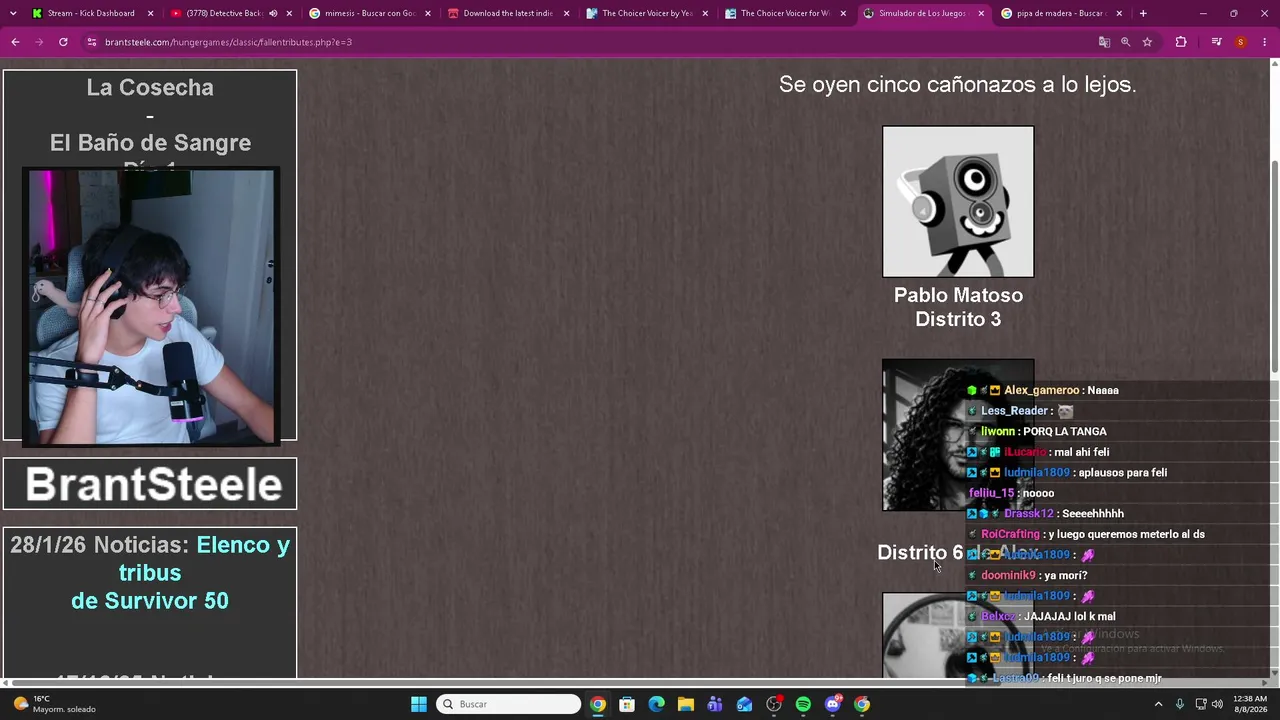The height and width of the screenshot is (720, 1280).
Task: Select the Pablo Matoso name text
Action: tap(958, 295)
